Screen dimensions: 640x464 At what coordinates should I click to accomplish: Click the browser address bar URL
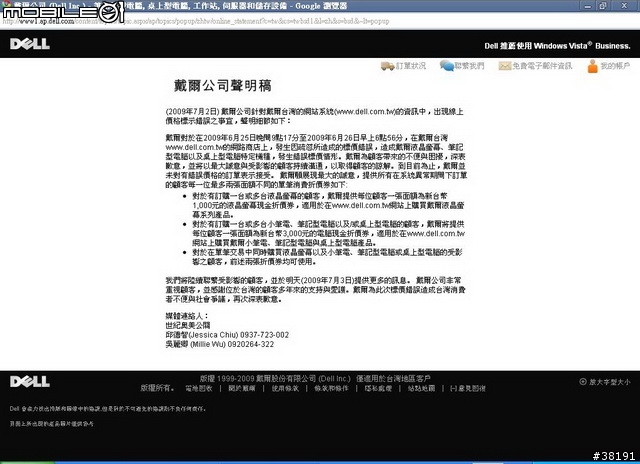coord(196,21)
